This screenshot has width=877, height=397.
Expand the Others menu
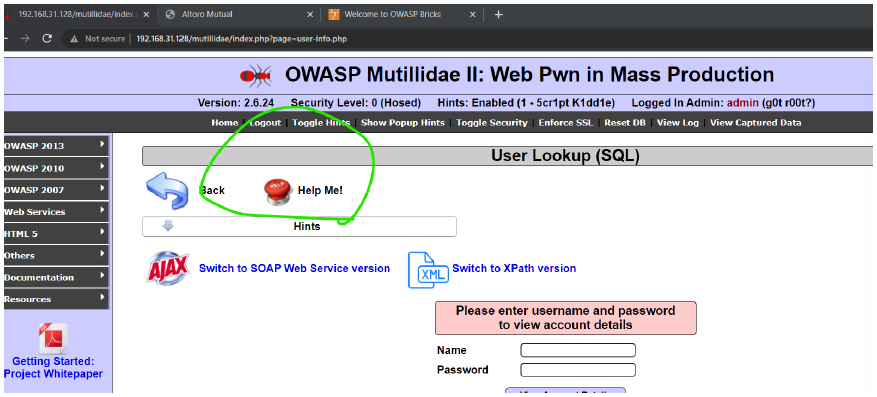click(x=56, y=256)
